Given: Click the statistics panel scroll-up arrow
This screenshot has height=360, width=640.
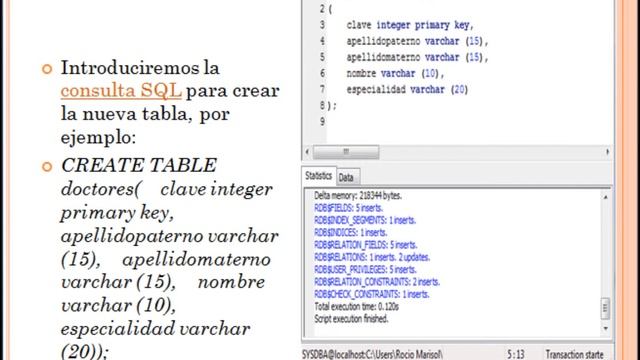Looking at the screenshot, I should 606,197.
